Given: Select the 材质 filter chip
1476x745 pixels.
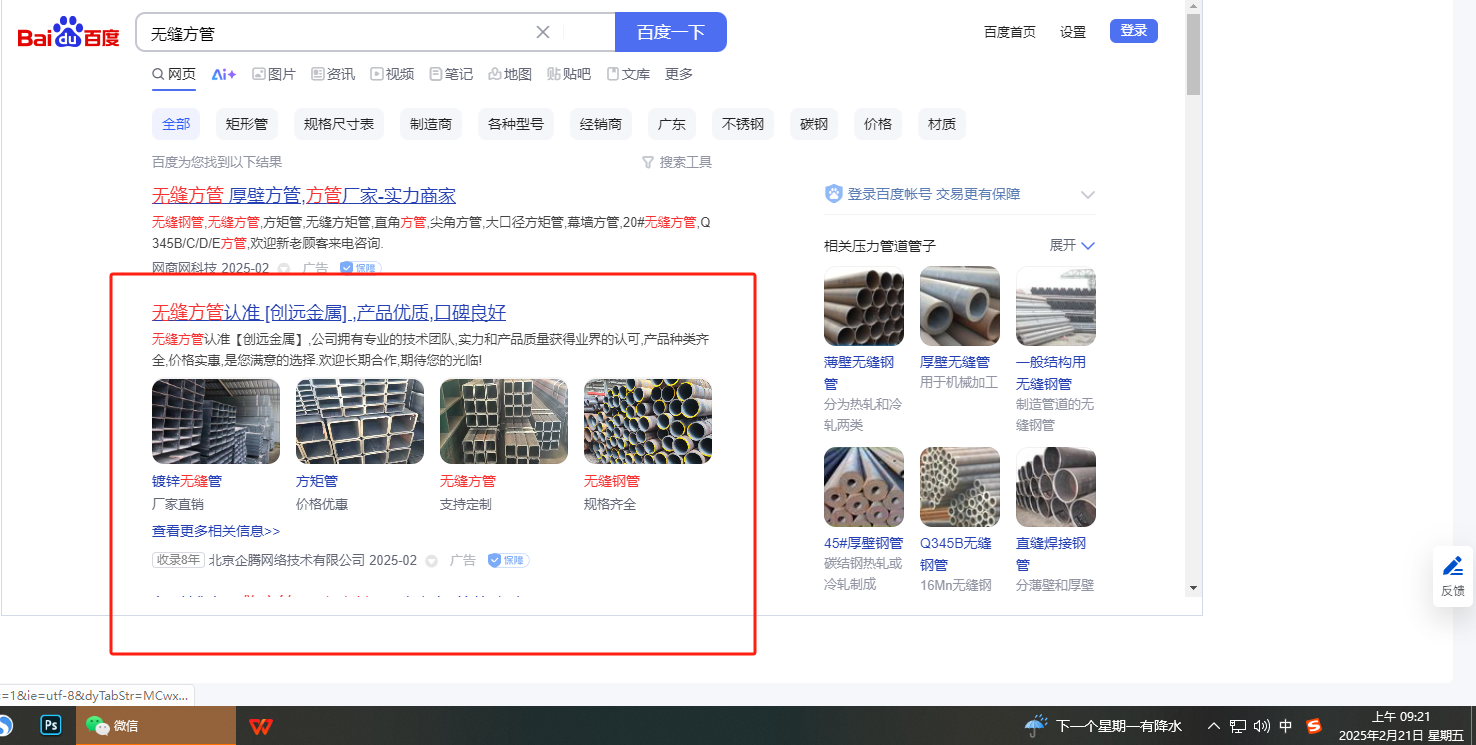Looking at the screenshot, I should coord(942,124).
